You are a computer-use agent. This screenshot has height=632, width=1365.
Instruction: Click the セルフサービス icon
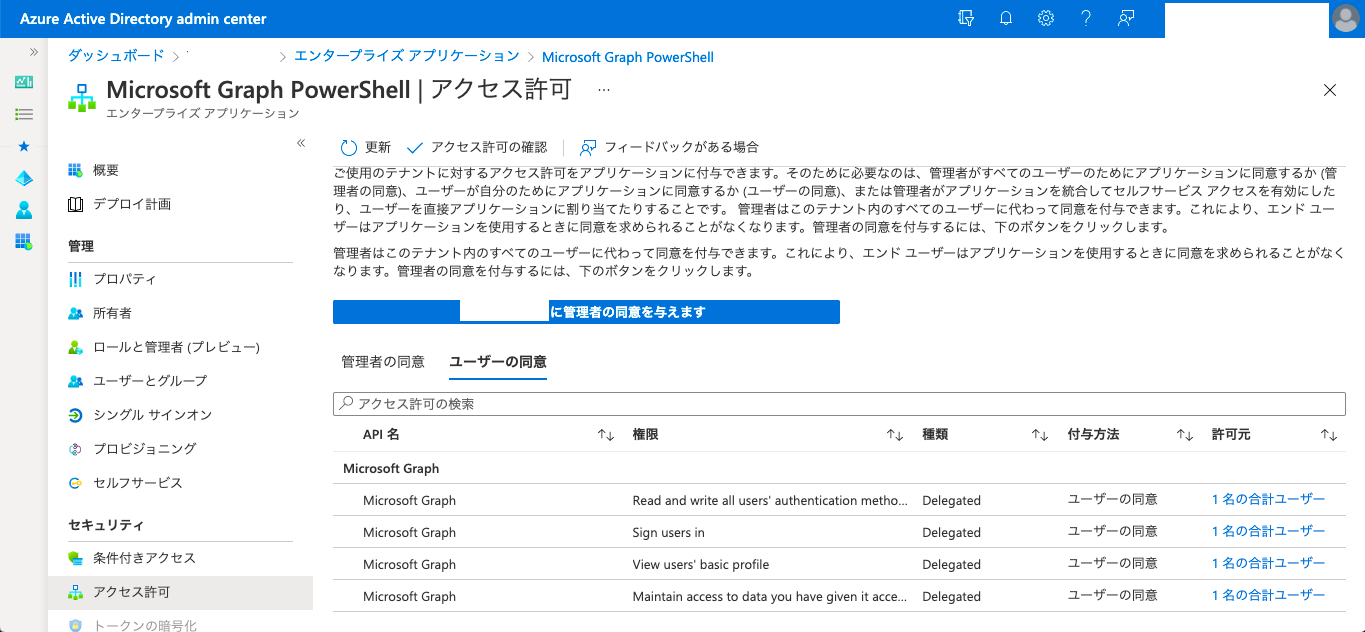pyautogui.click(x=75, y=483)
